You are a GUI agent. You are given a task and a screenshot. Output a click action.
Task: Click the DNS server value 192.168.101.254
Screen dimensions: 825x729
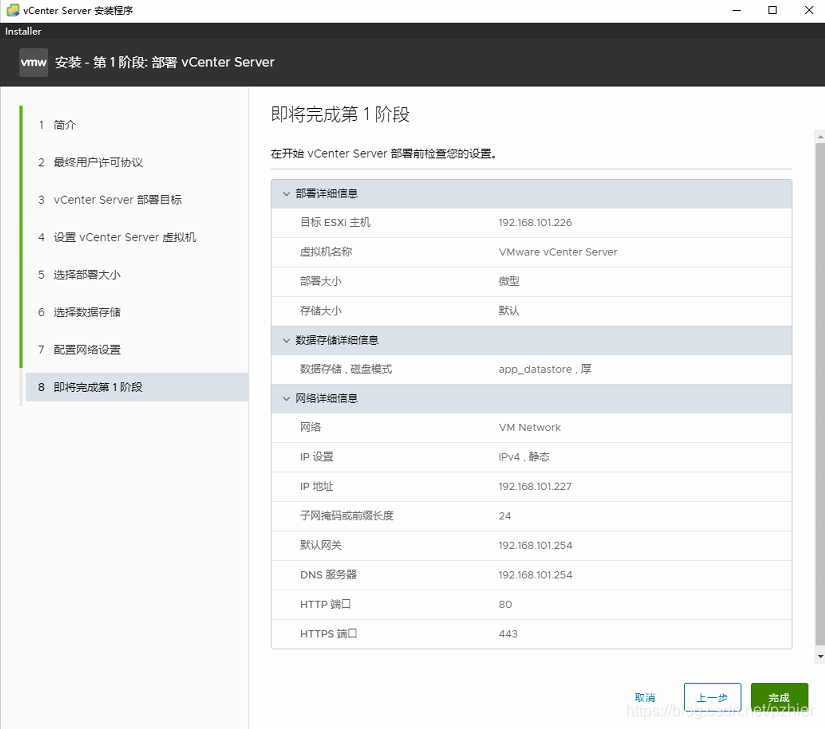[535, 575]
